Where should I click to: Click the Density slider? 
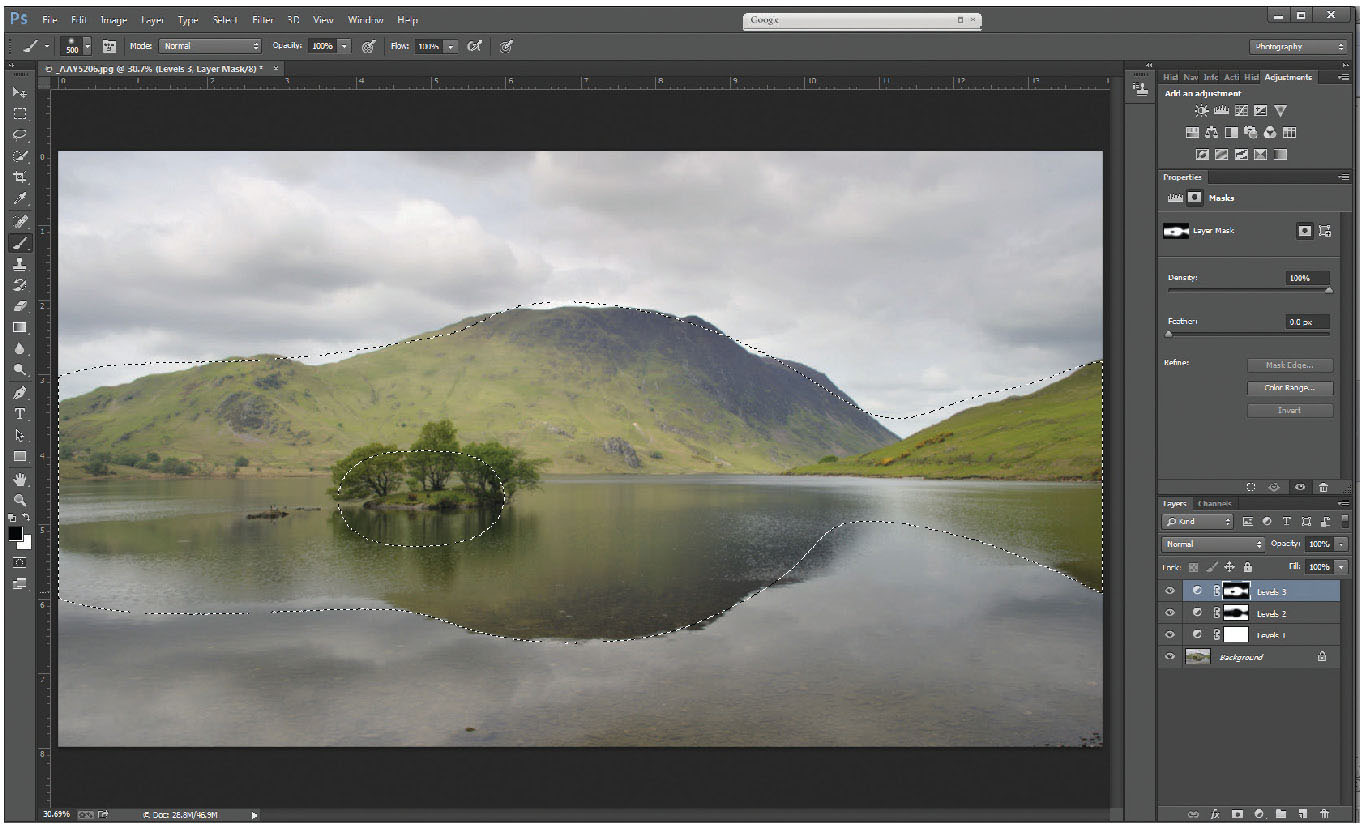click(x=1249, y=291)
